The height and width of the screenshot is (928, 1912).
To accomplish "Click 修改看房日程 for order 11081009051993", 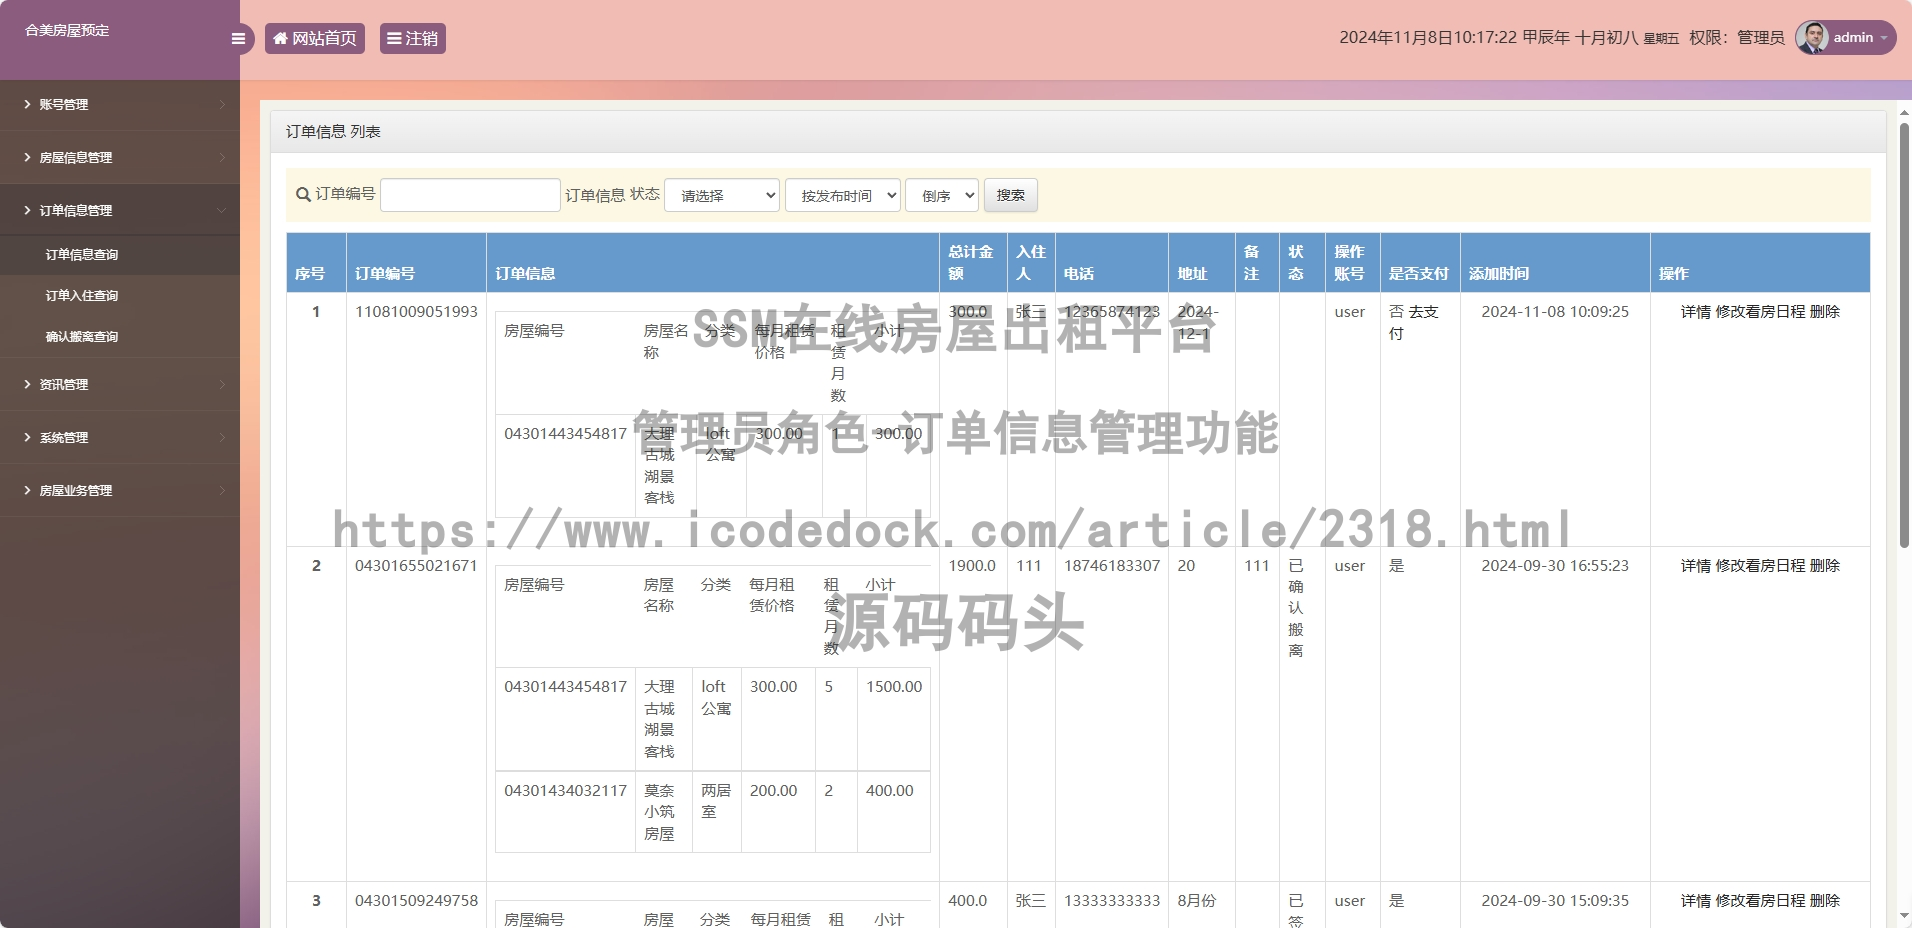I will coord(1760,312).
